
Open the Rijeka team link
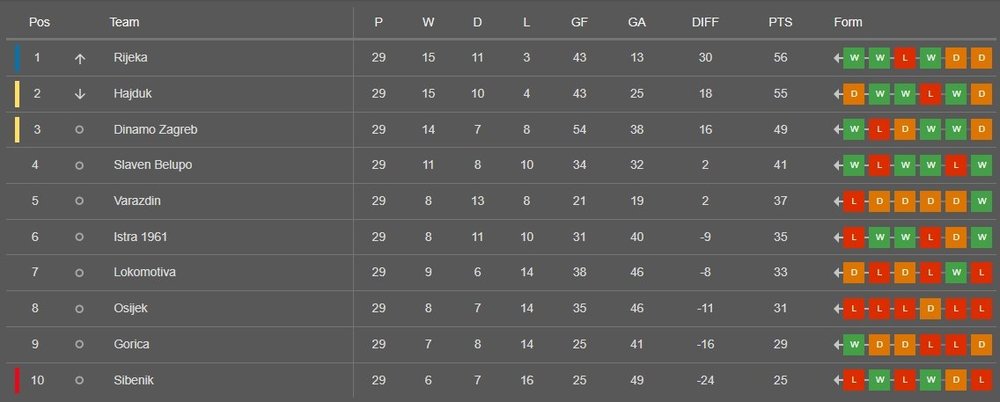click(131, 58)
